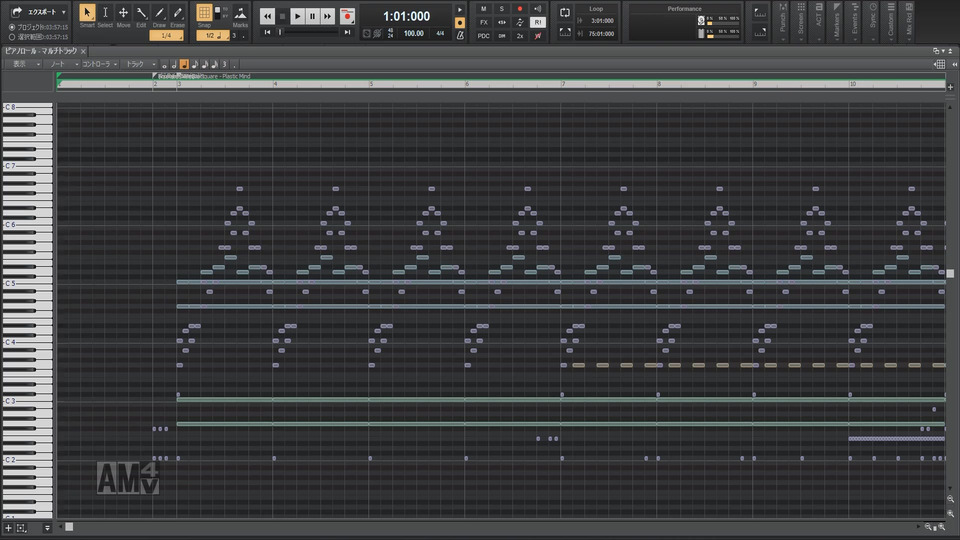Image resolution: width=960 pixels, height=540 pixels.
Task: Expand the Screen module
Action: (x=801, y=20)
